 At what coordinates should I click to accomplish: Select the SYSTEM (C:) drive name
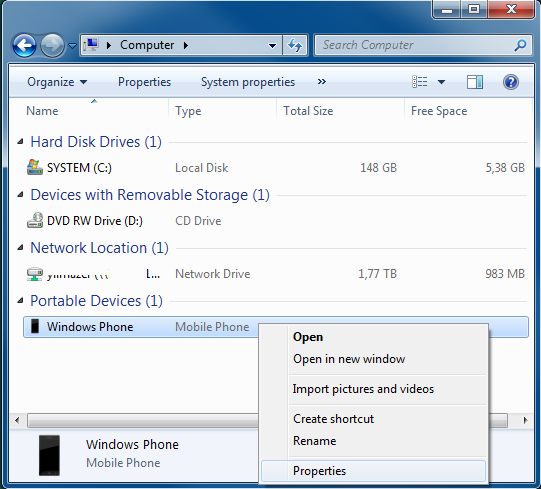[79, 168]
